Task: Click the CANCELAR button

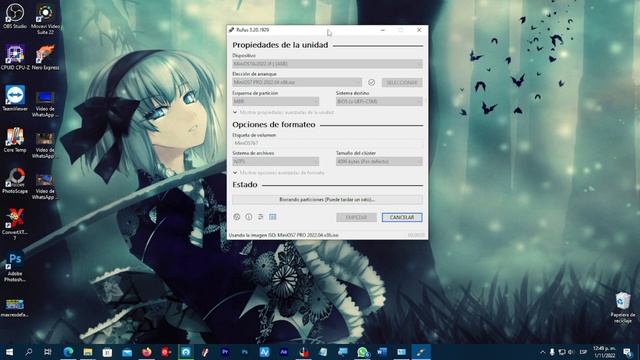Action: [402, 218]
